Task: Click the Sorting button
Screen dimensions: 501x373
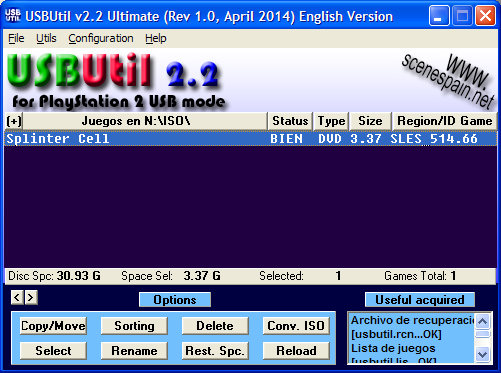Action: pos(134,326)
